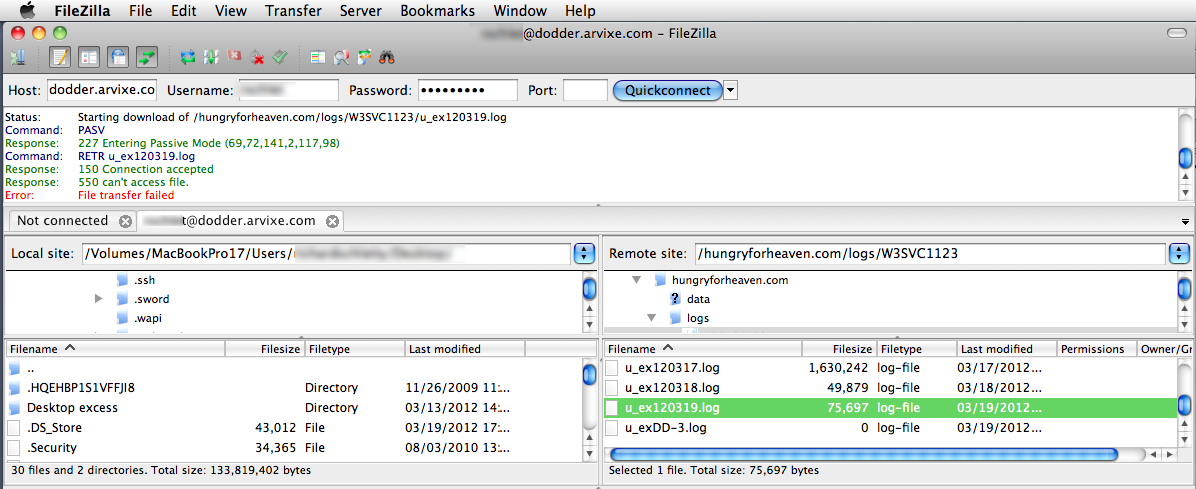Open the tab list arrow at right
Image resolution: width=1196 pixels, height=489 pixels.
1185,221
